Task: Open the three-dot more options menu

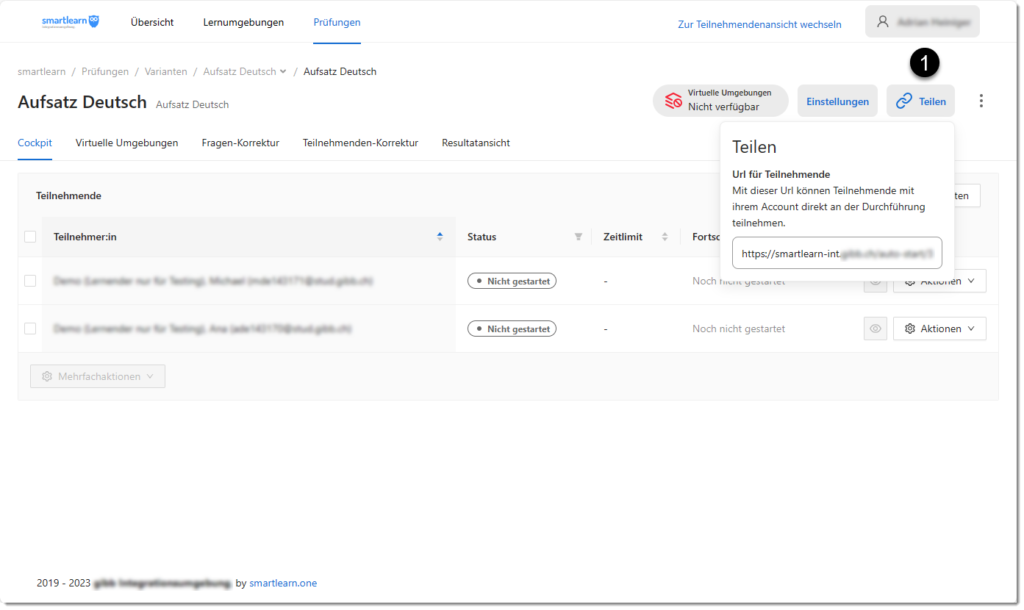Action: 981,101
